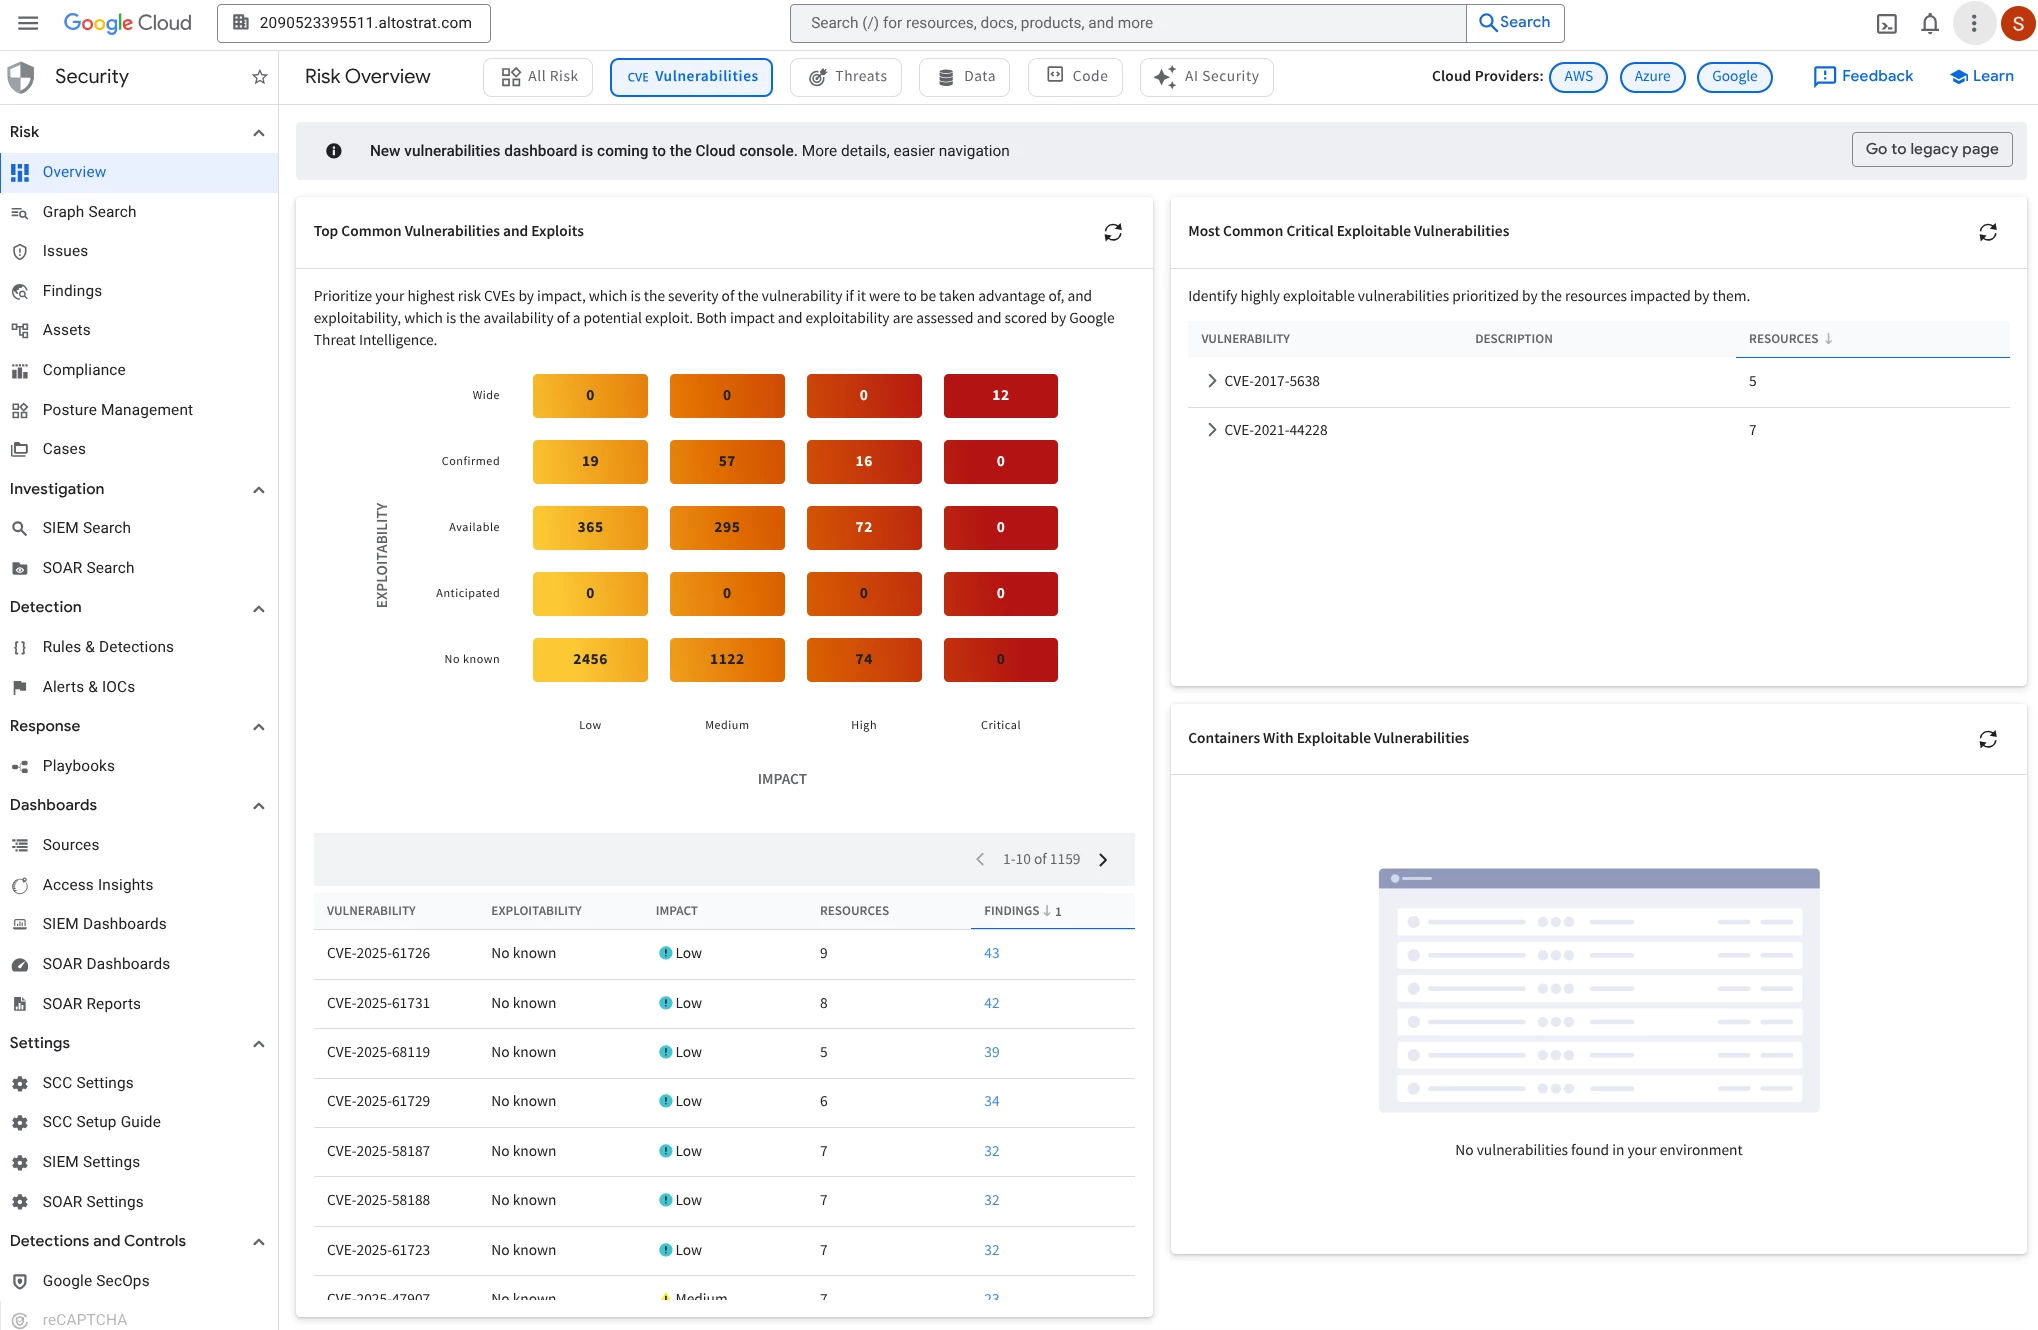Refresh Top Common Vulnerabilities panel
The width and height of the screenshot is (2038, 1330).
pos(1112,232)
